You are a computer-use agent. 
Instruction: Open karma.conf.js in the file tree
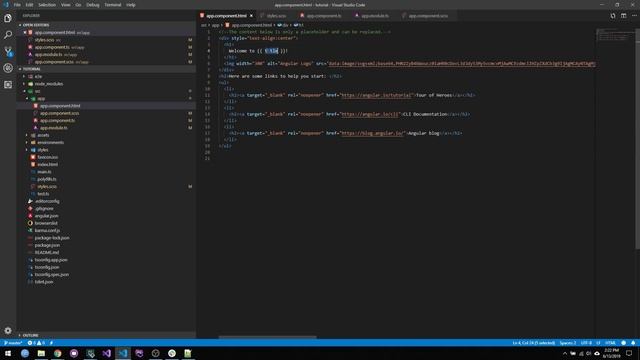click(x=47, y=231)
